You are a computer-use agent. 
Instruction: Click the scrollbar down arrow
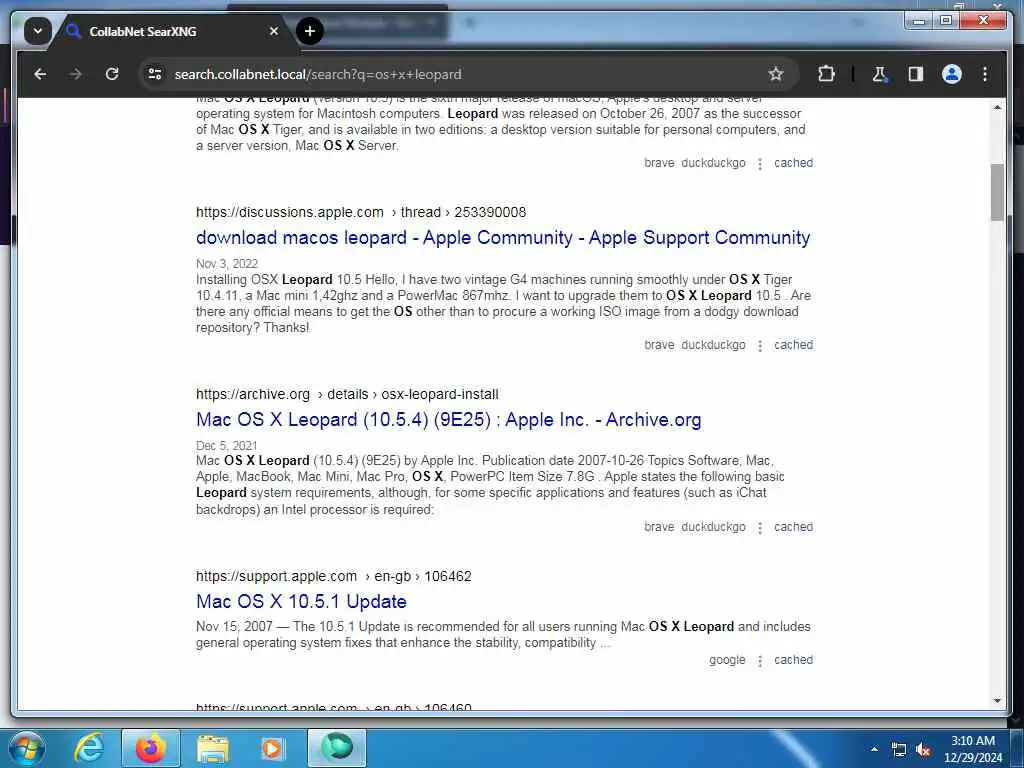coord(997,701)
